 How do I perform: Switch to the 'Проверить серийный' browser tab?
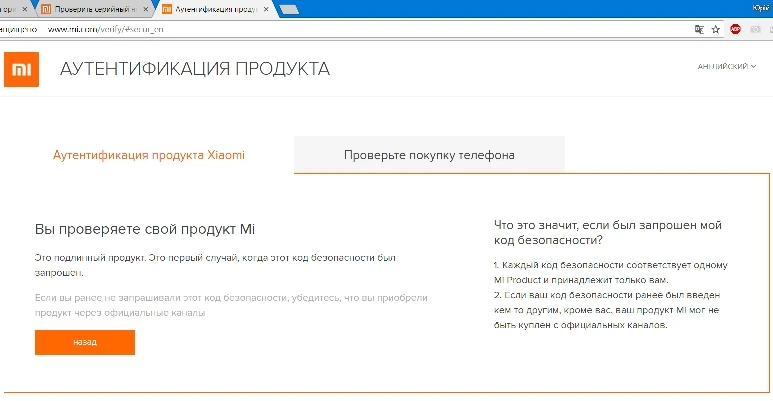94,9
